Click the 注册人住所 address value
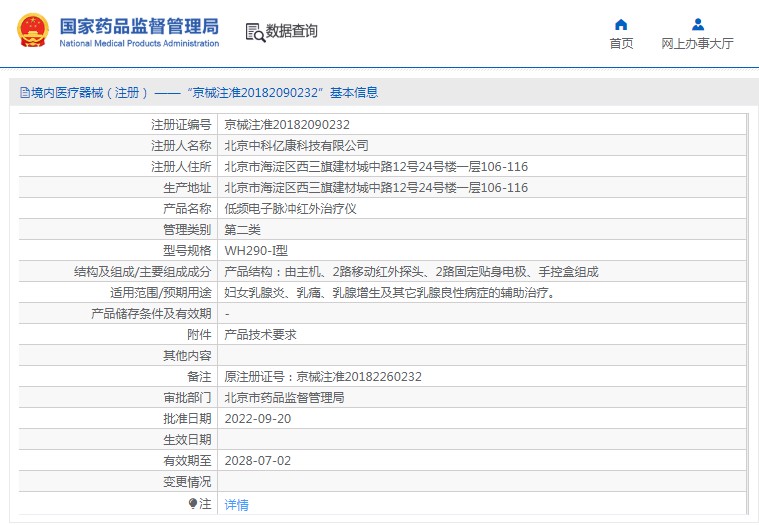This screenshot has height=525, width=759. [x=376, y=167]
